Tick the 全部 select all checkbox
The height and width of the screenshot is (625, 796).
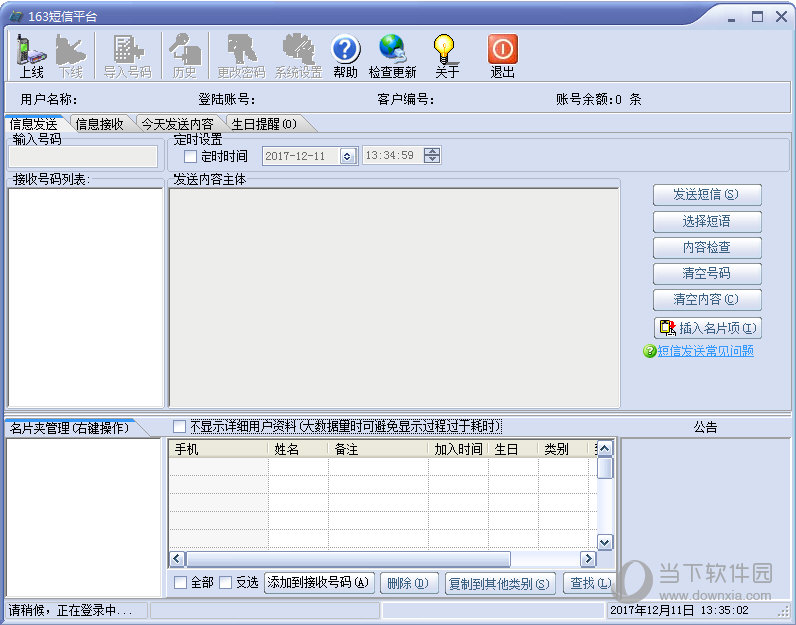180,582
